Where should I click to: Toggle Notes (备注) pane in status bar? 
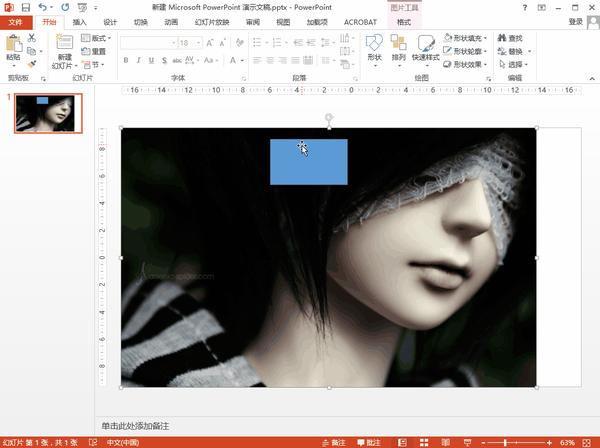[334, 443]
